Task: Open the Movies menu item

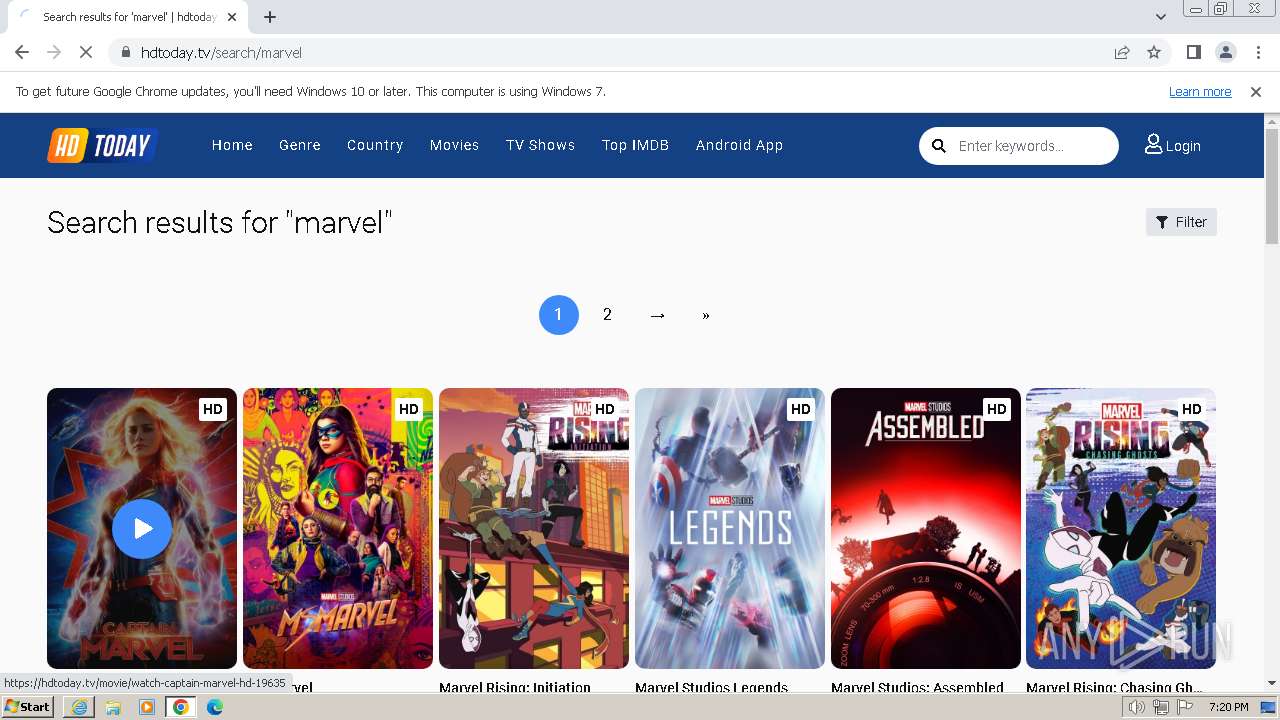Action: point(455,145)
